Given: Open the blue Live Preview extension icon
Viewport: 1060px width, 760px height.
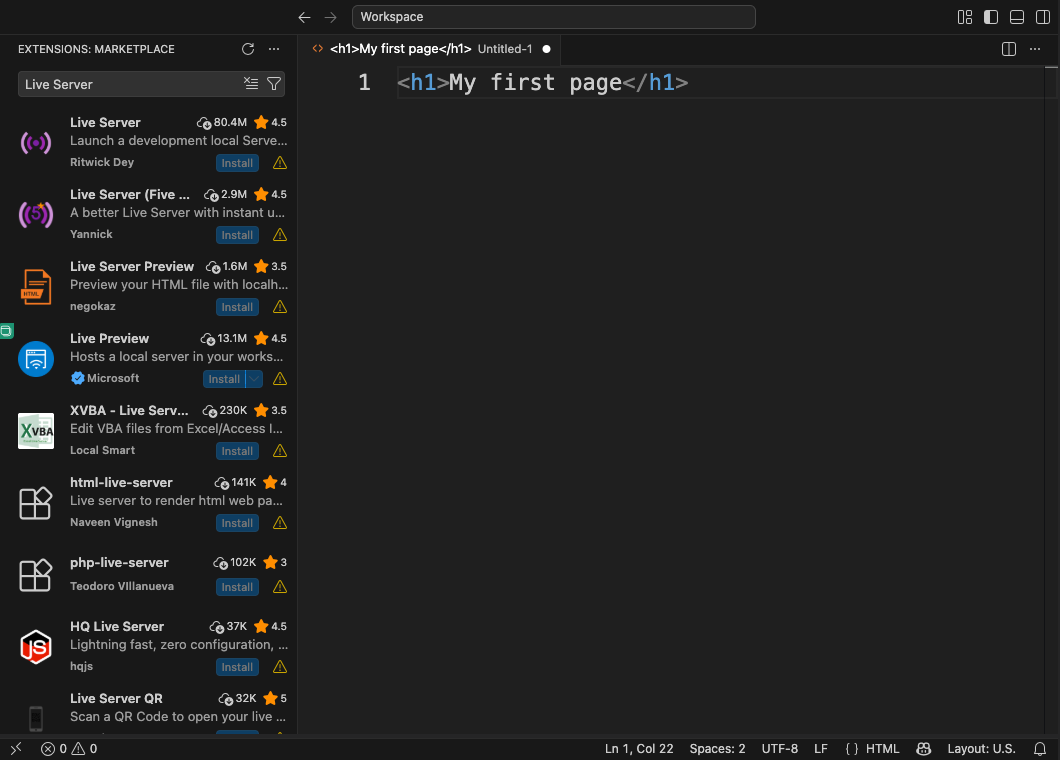Looking at the screenshot, I should pyautogui.click(x=36, y=359).
